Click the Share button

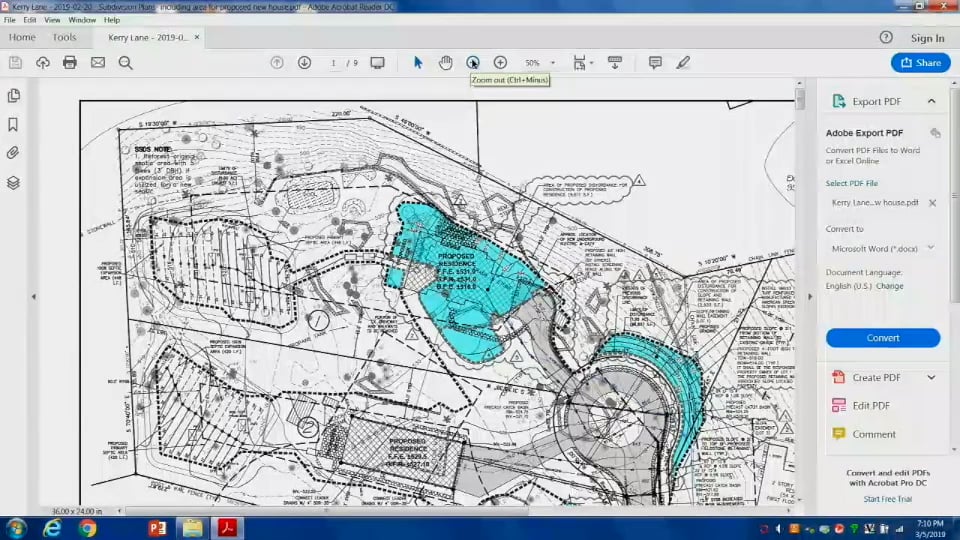click(920, 62)
